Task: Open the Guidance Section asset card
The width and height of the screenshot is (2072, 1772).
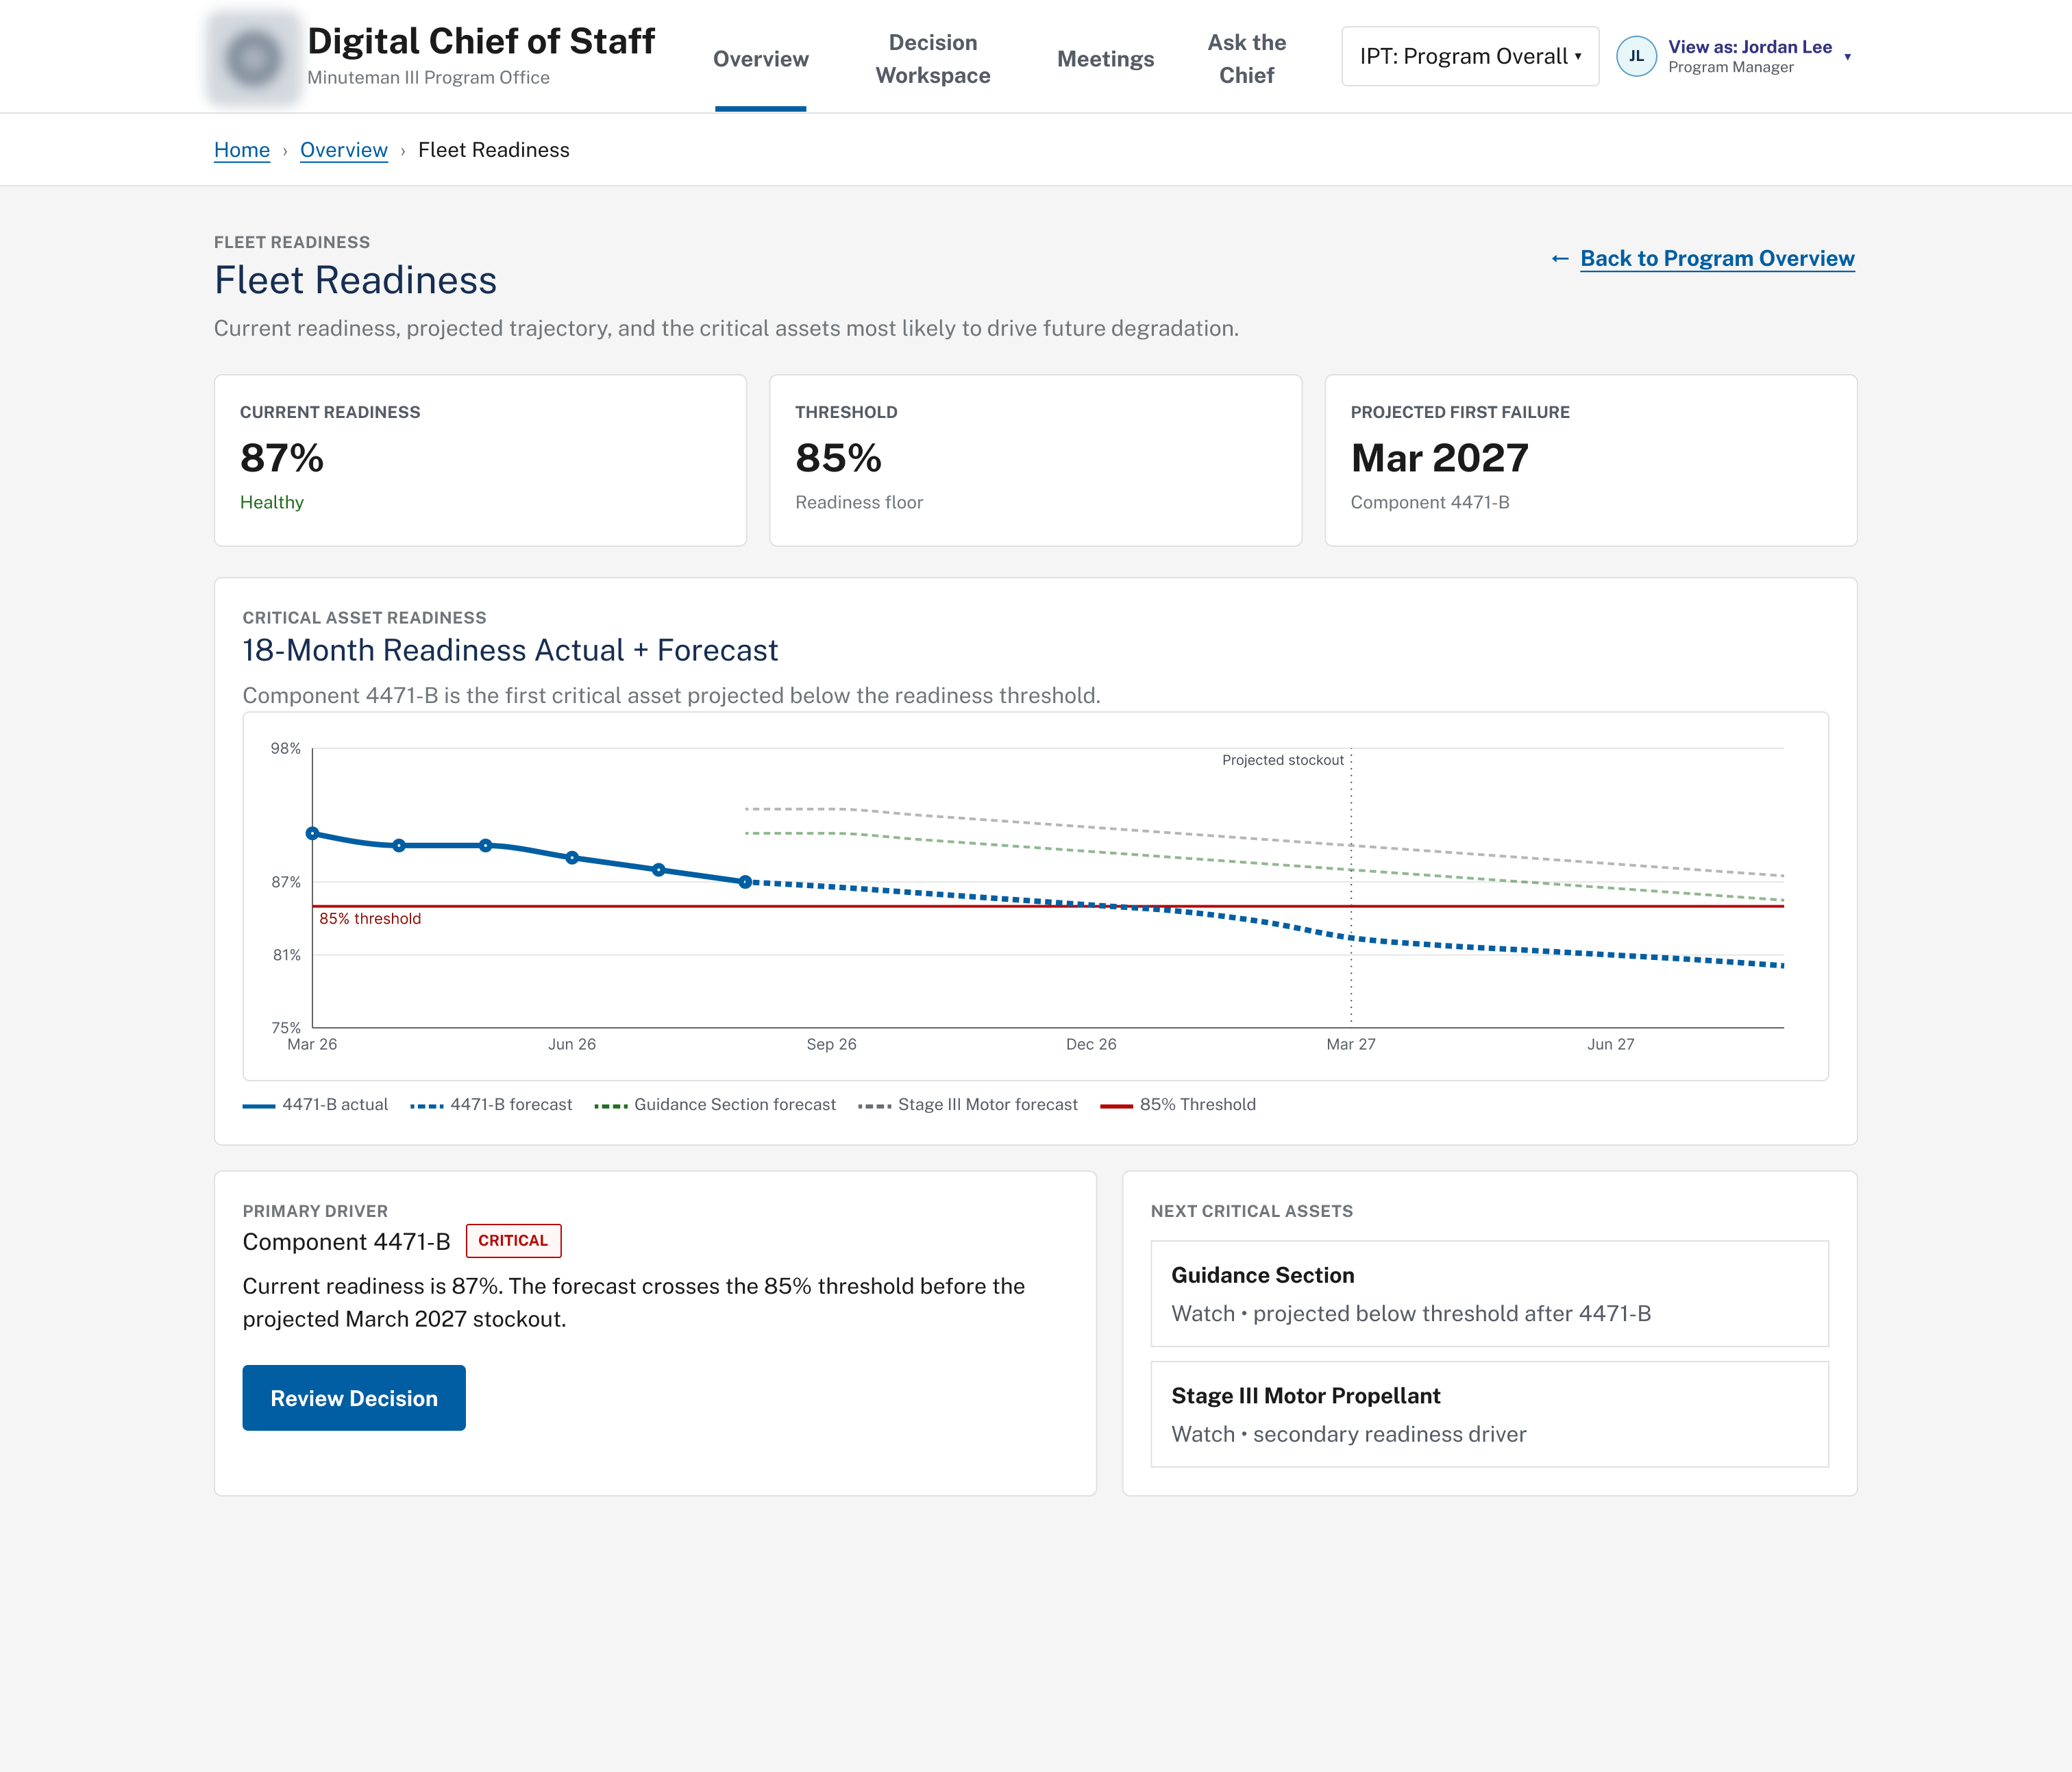Action: click(x=1489, y=1294)
